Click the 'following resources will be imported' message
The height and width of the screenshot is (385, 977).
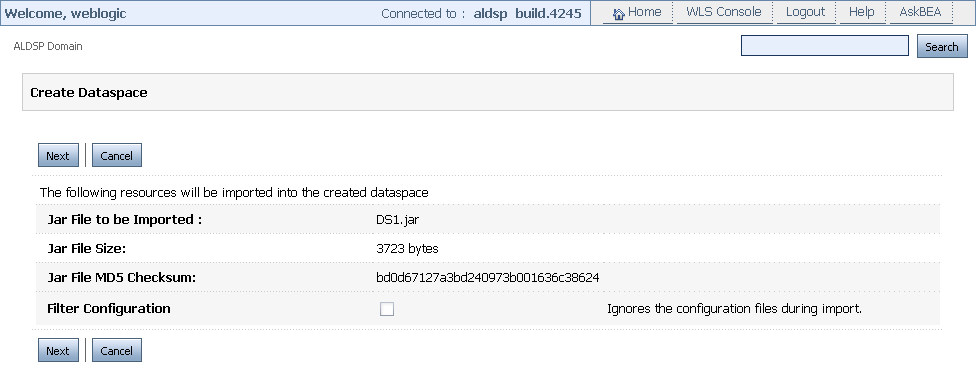(234, 192)
